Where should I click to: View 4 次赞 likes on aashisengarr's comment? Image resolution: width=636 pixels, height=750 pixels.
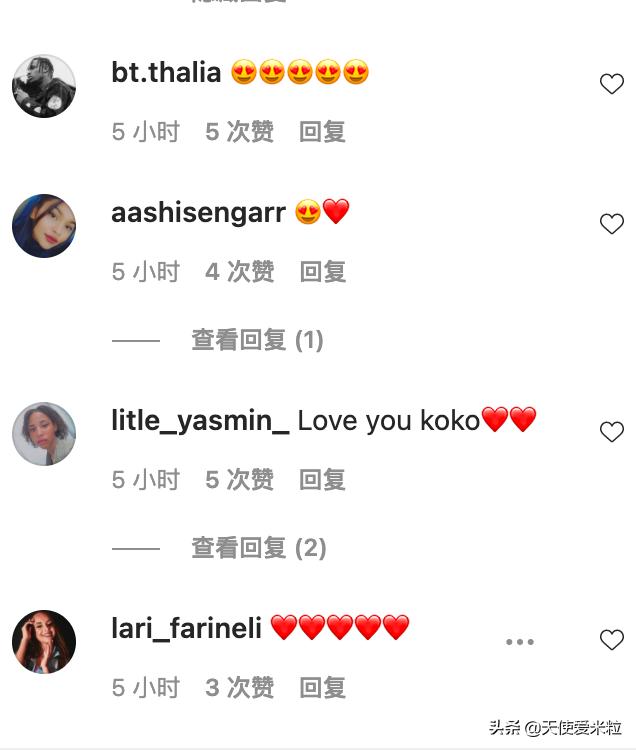pos(240,272)
